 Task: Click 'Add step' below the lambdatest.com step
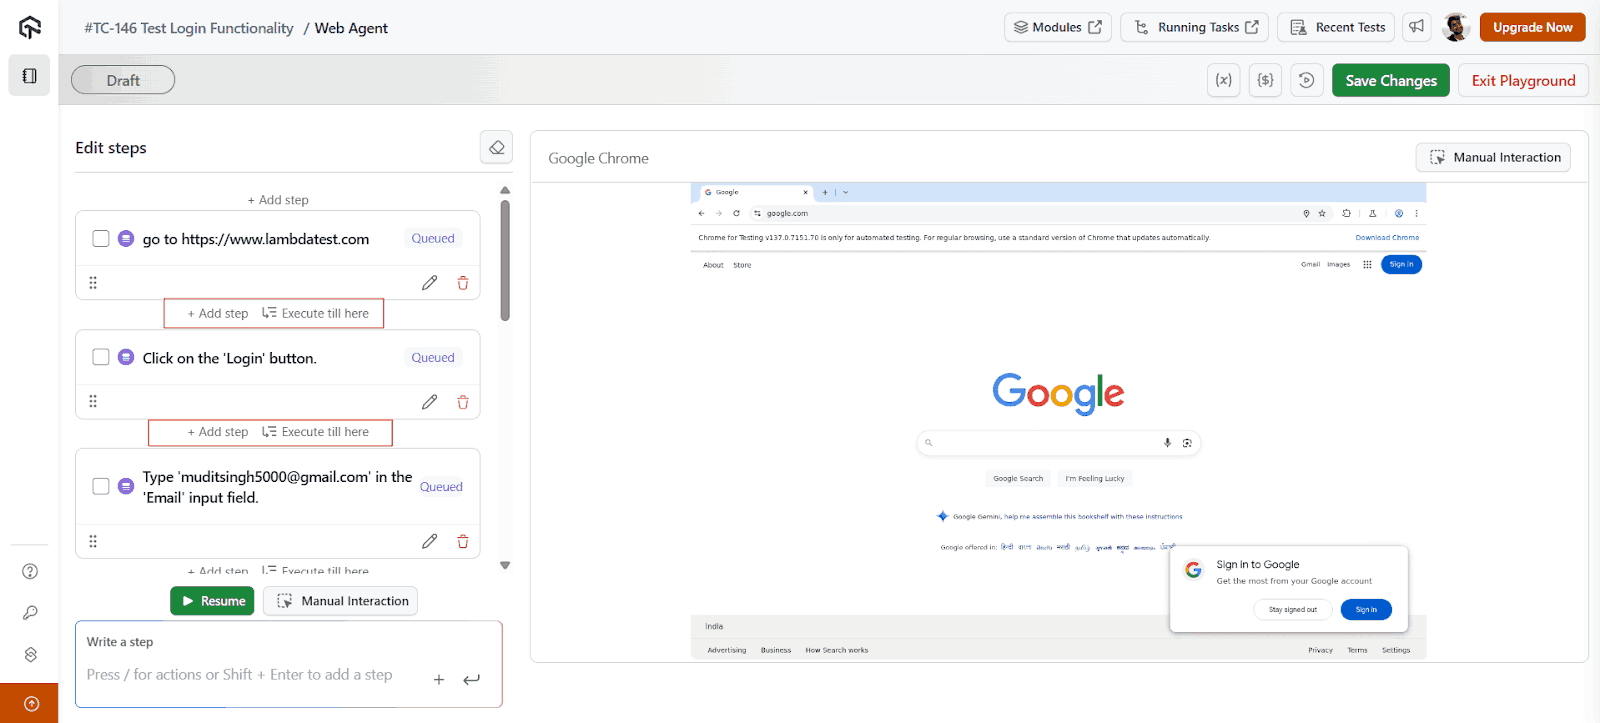click(x=218, y=313)
